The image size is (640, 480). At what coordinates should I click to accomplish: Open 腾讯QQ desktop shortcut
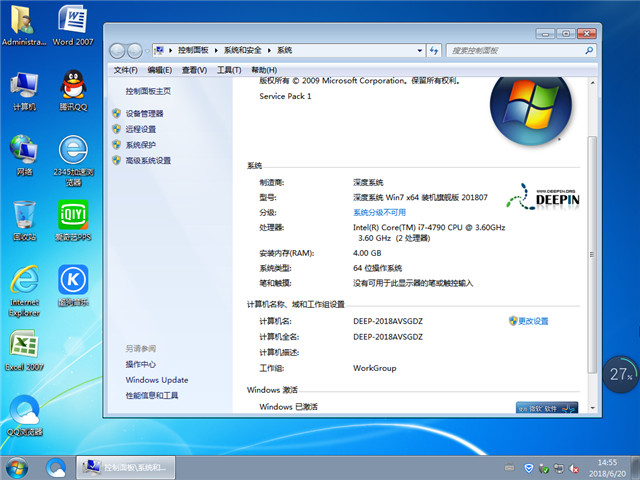73,91
